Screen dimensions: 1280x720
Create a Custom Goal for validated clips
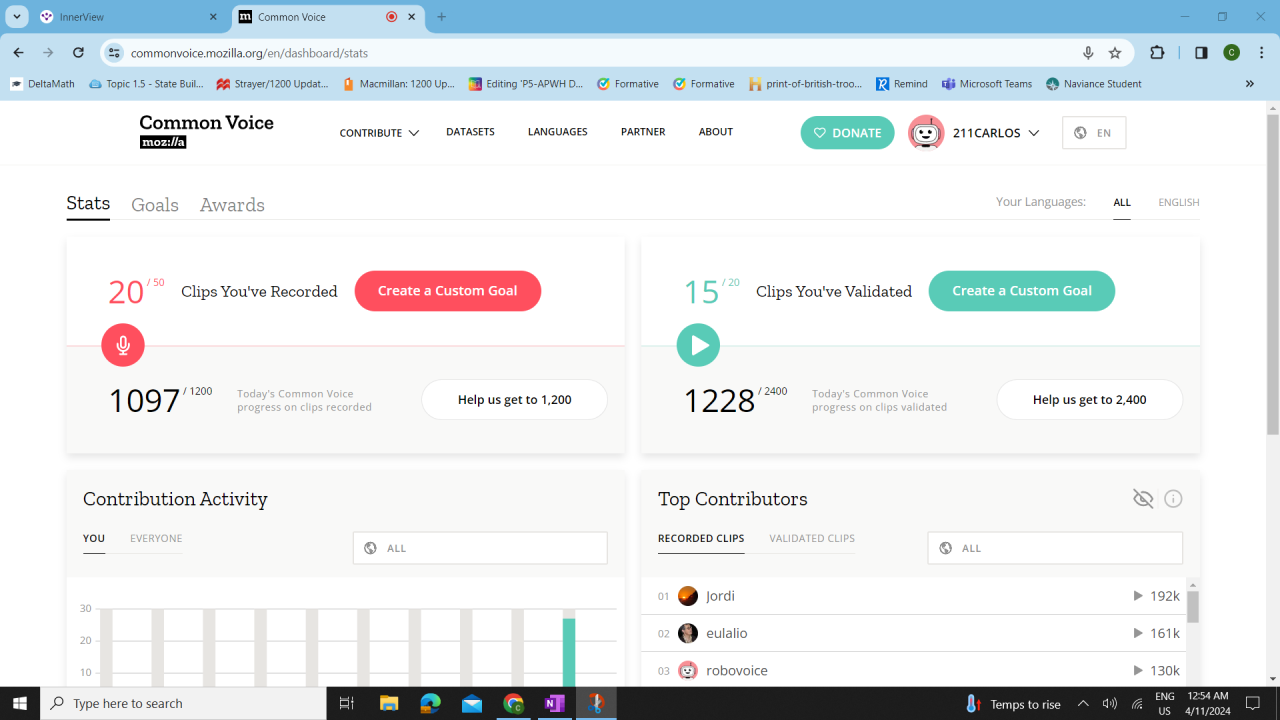(x=1022, y=291)
